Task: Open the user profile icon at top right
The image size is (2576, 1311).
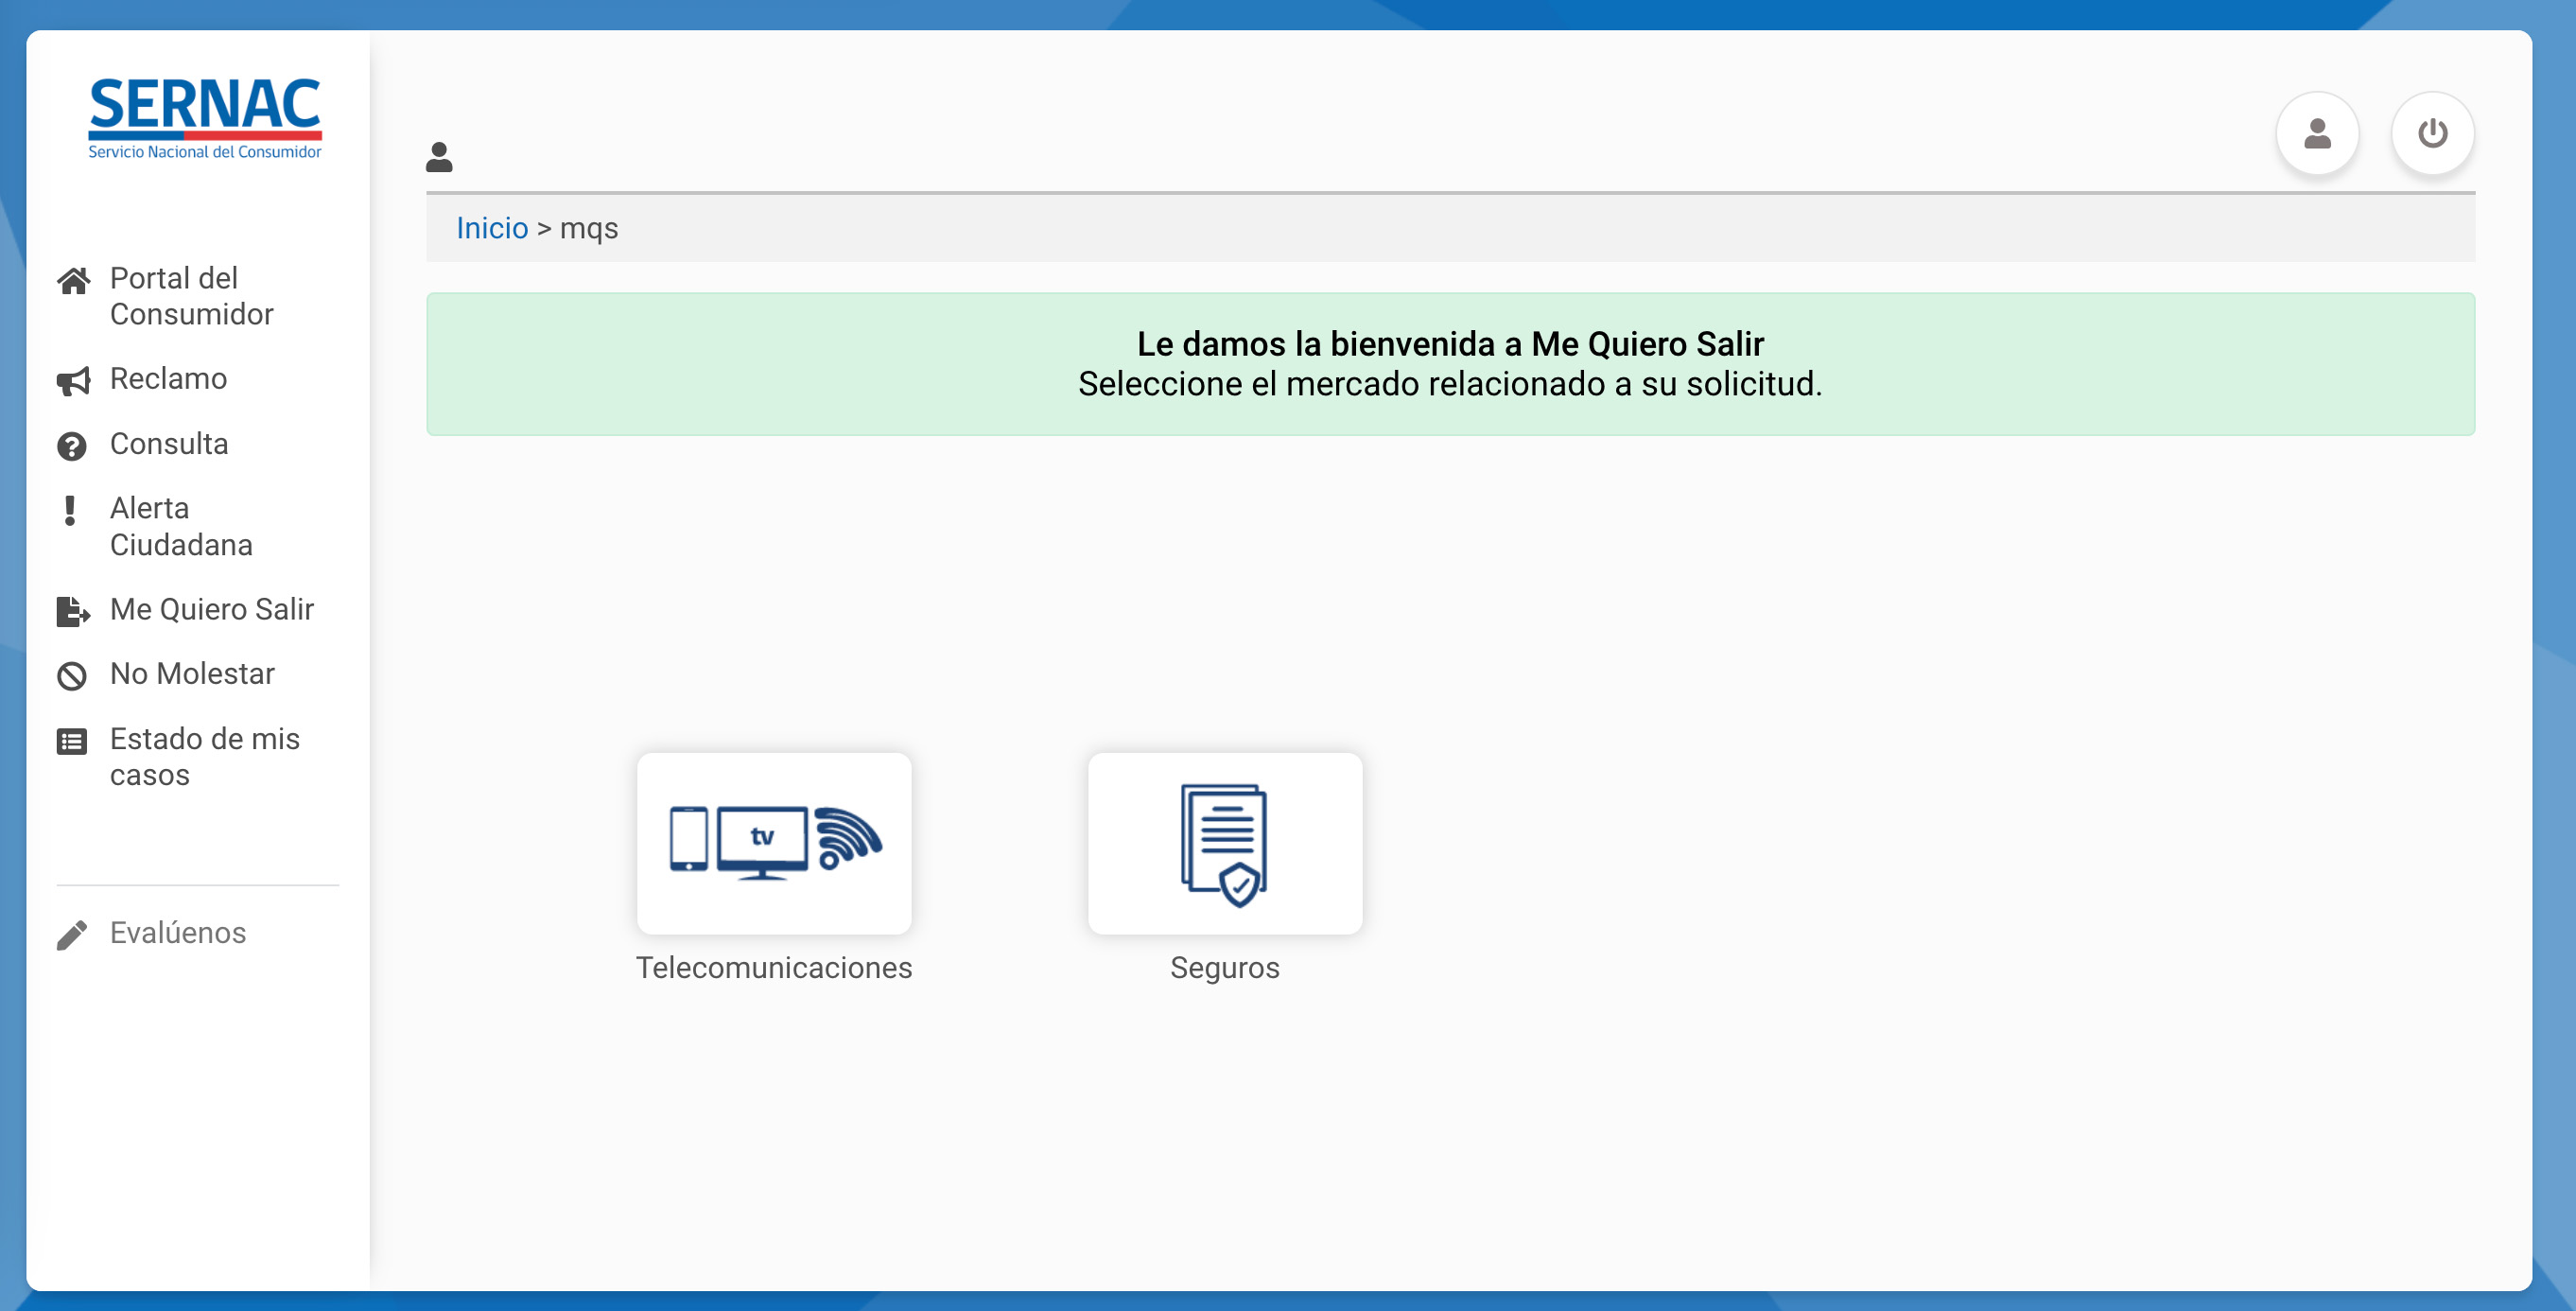Action: click(2317, 132)
